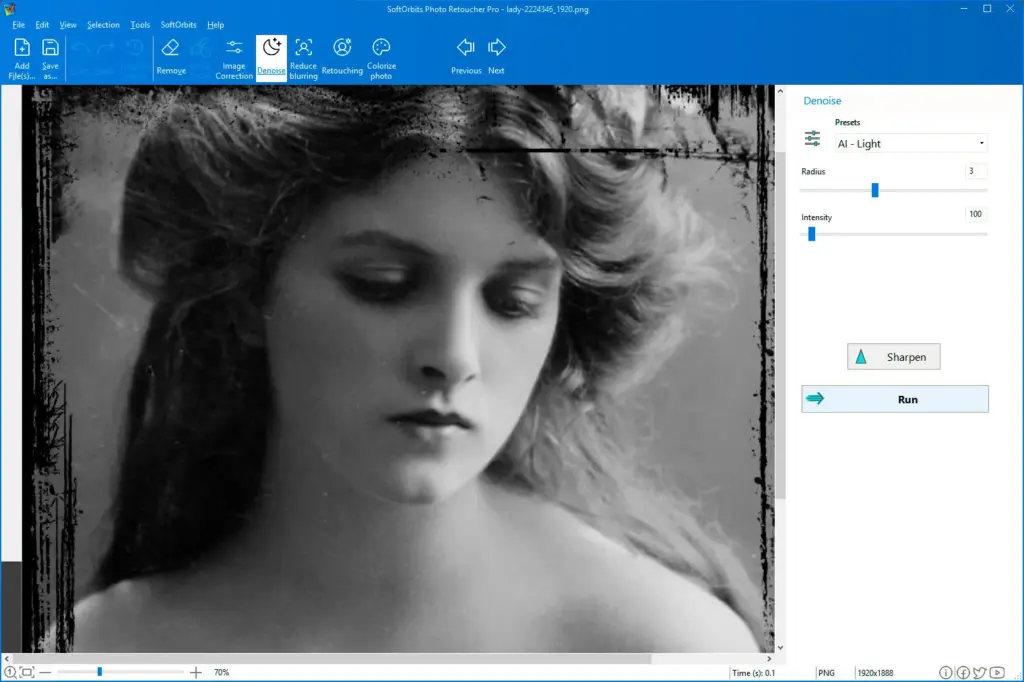Open the AI - Light presets dropdown
The height and width of the screenshot is (682, 1024).
(909, 143)
